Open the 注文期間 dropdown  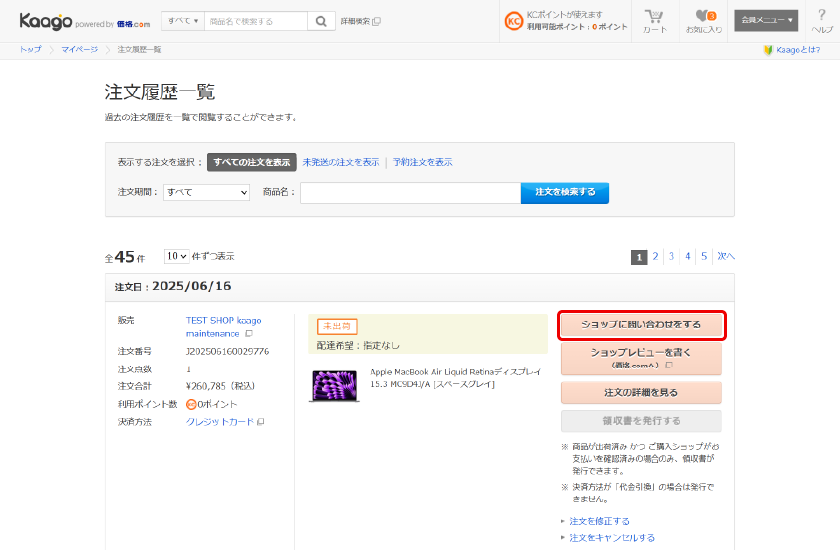[x=206, y=192]
